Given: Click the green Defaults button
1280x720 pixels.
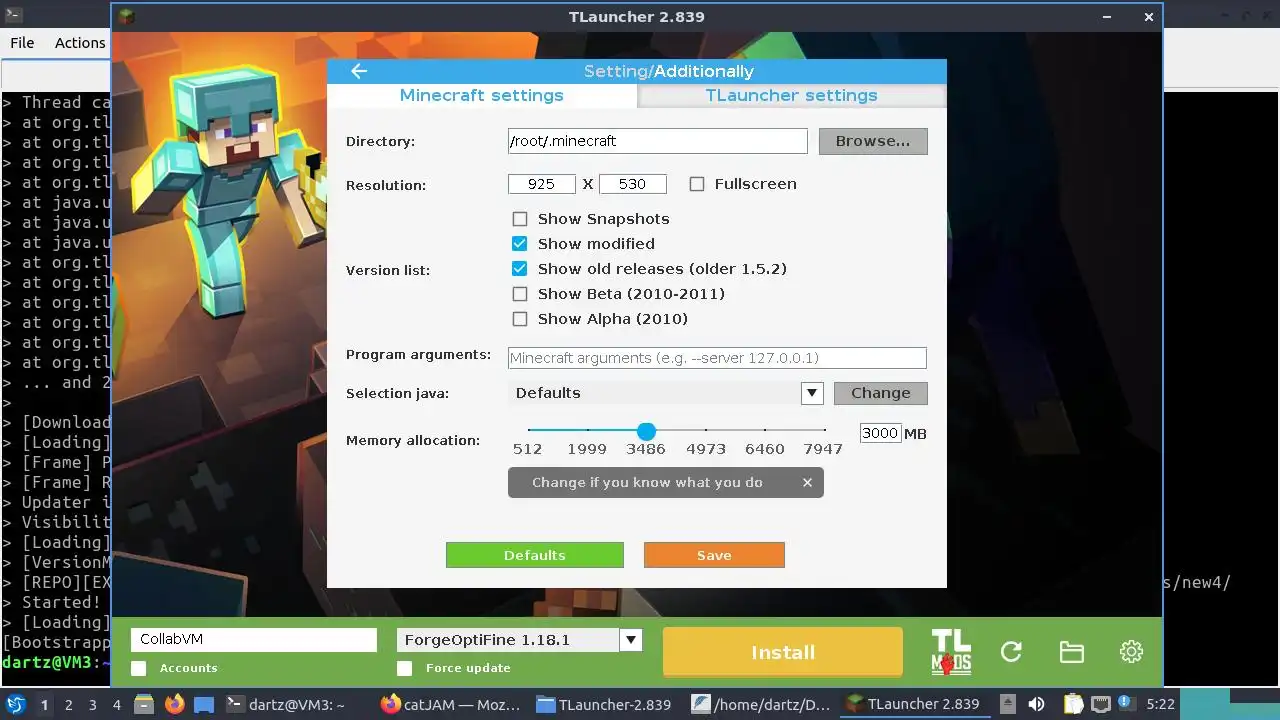Looking at the screenshot, I should pyautogui.click(x=535, y=555).
